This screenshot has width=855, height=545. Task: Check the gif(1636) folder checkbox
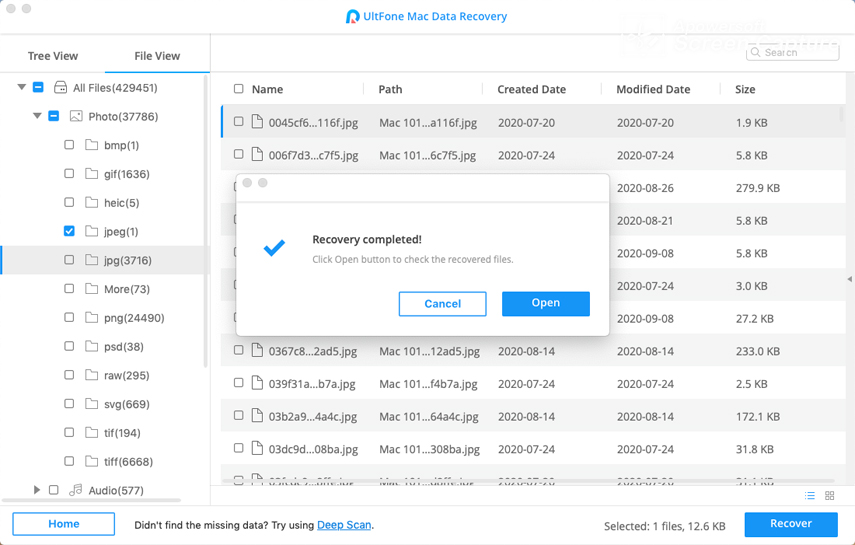point(69,174)
